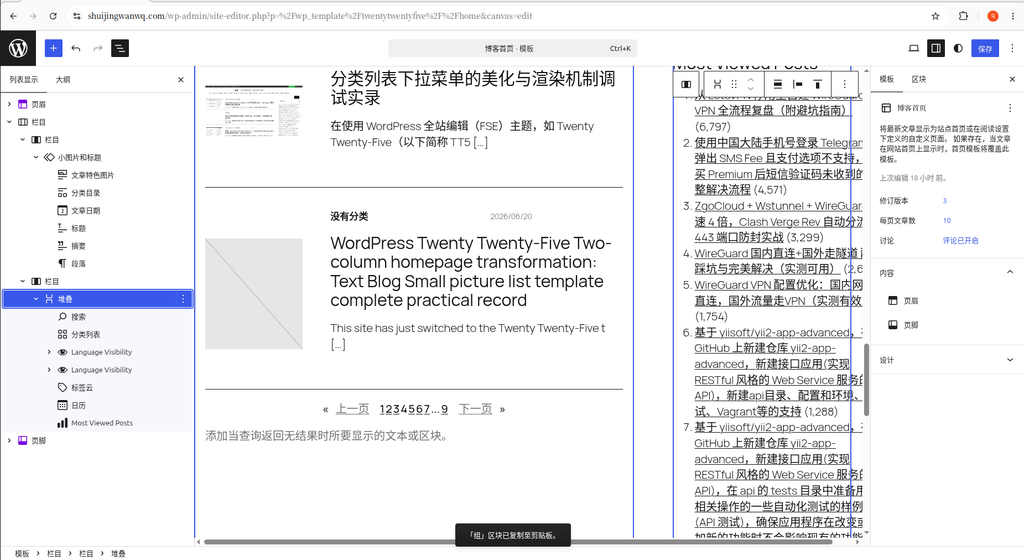Close the list view panel
This screenshot has width=1024, height=560.
point(181,80)
